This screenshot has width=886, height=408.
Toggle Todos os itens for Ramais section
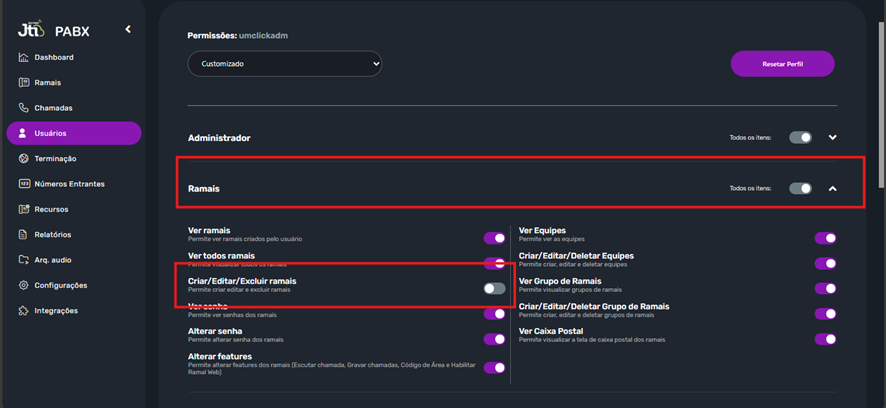point(800,188)
